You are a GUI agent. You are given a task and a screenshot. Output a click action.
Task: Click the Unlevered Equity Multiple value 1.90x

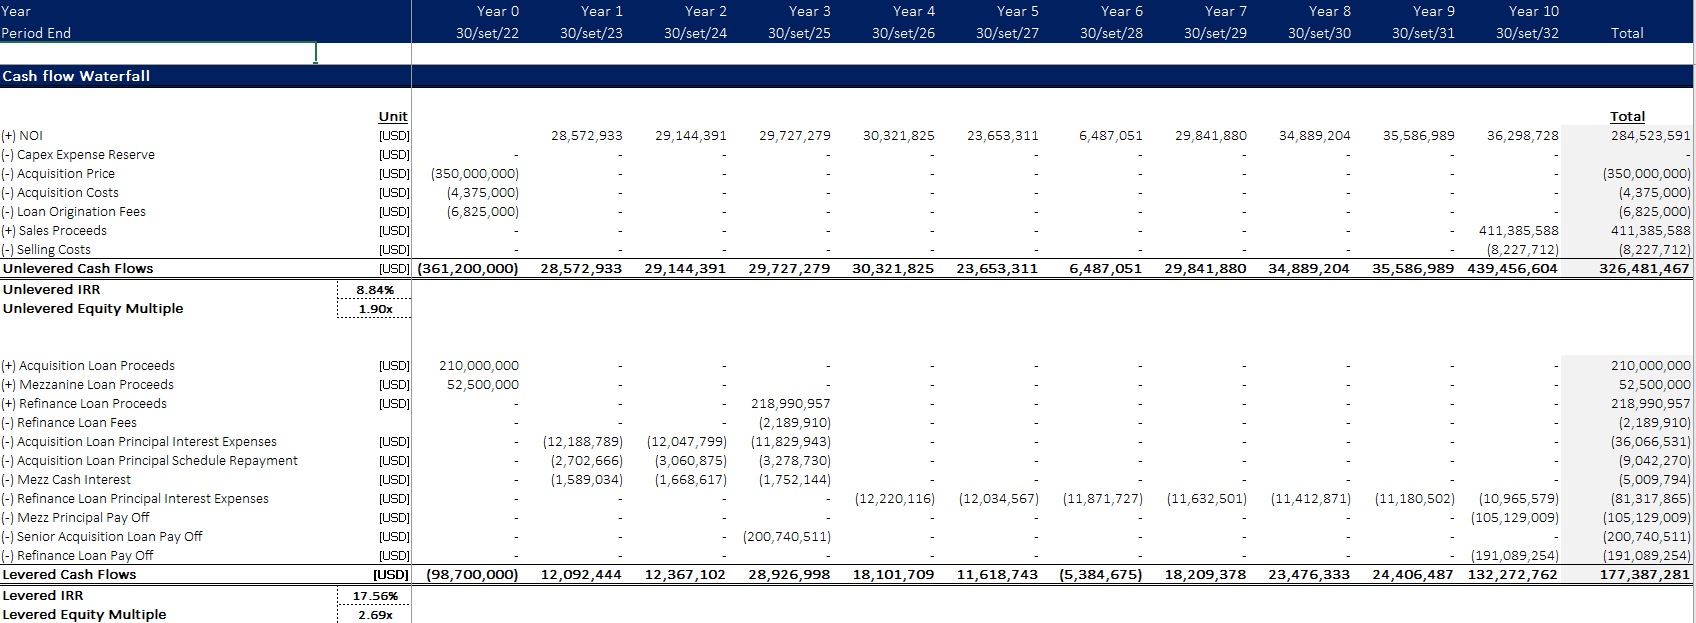pyautogui.click(x=375, y=309)
